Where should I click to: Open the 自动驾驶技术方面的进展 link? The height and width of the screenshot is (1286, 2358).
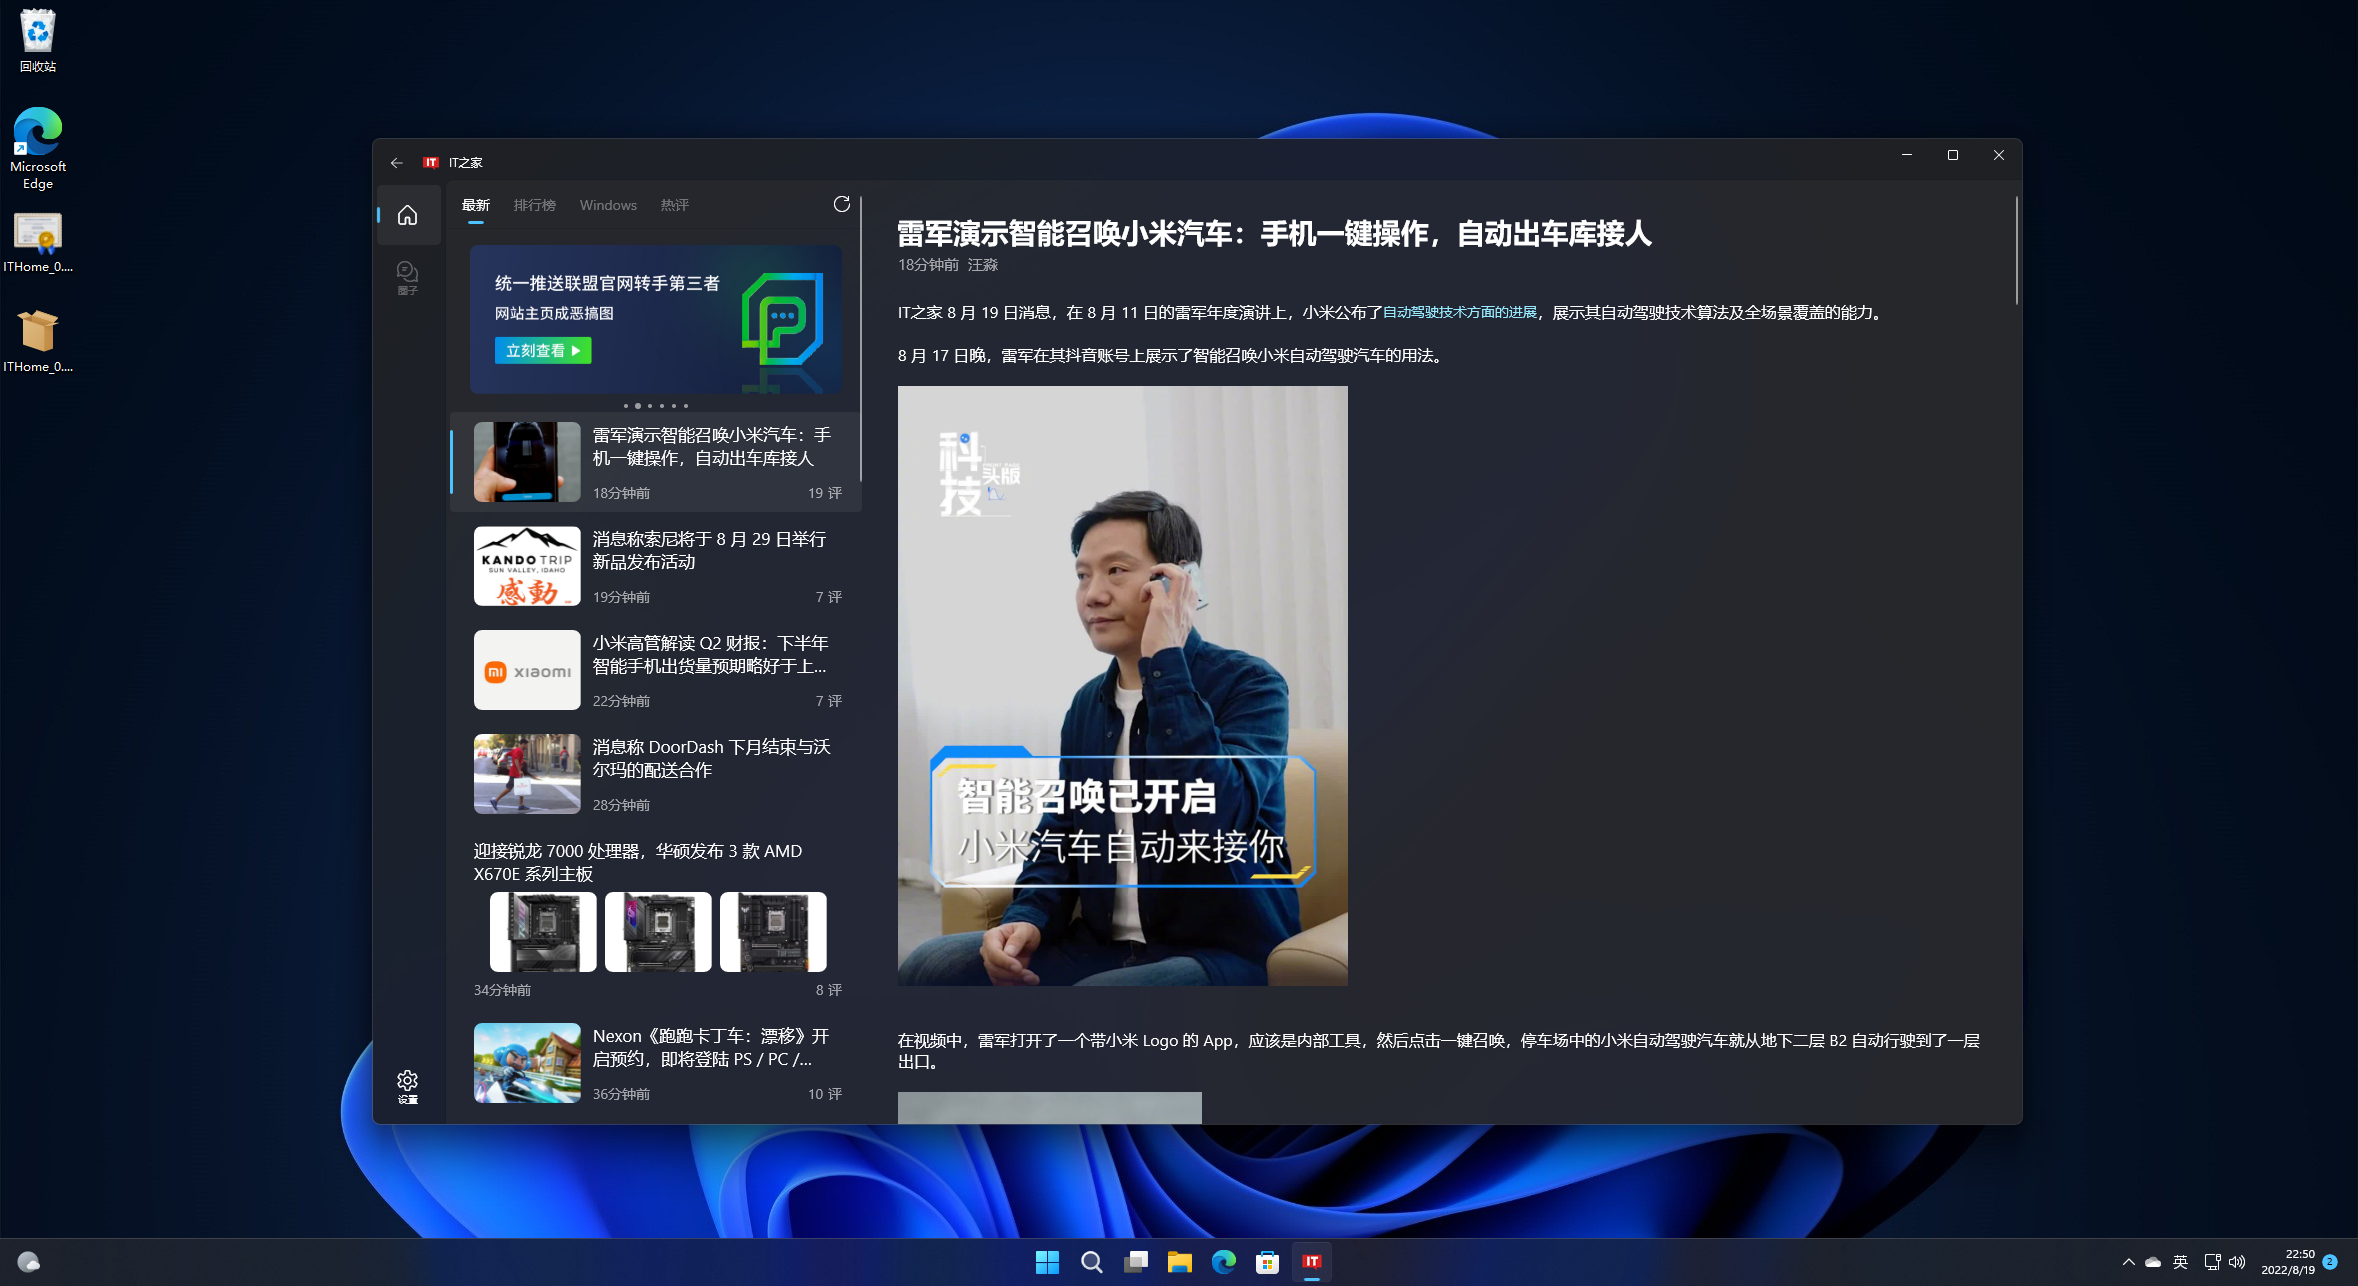[1459, 312]
